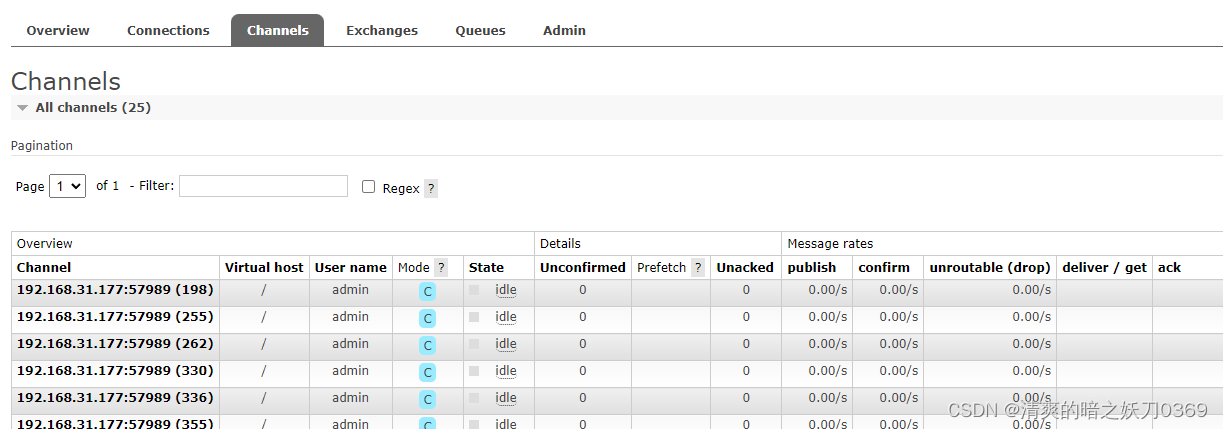This screenshot has width=1223, height=429.
Task: Open the Page number dropdown
Action: point(67,186)
